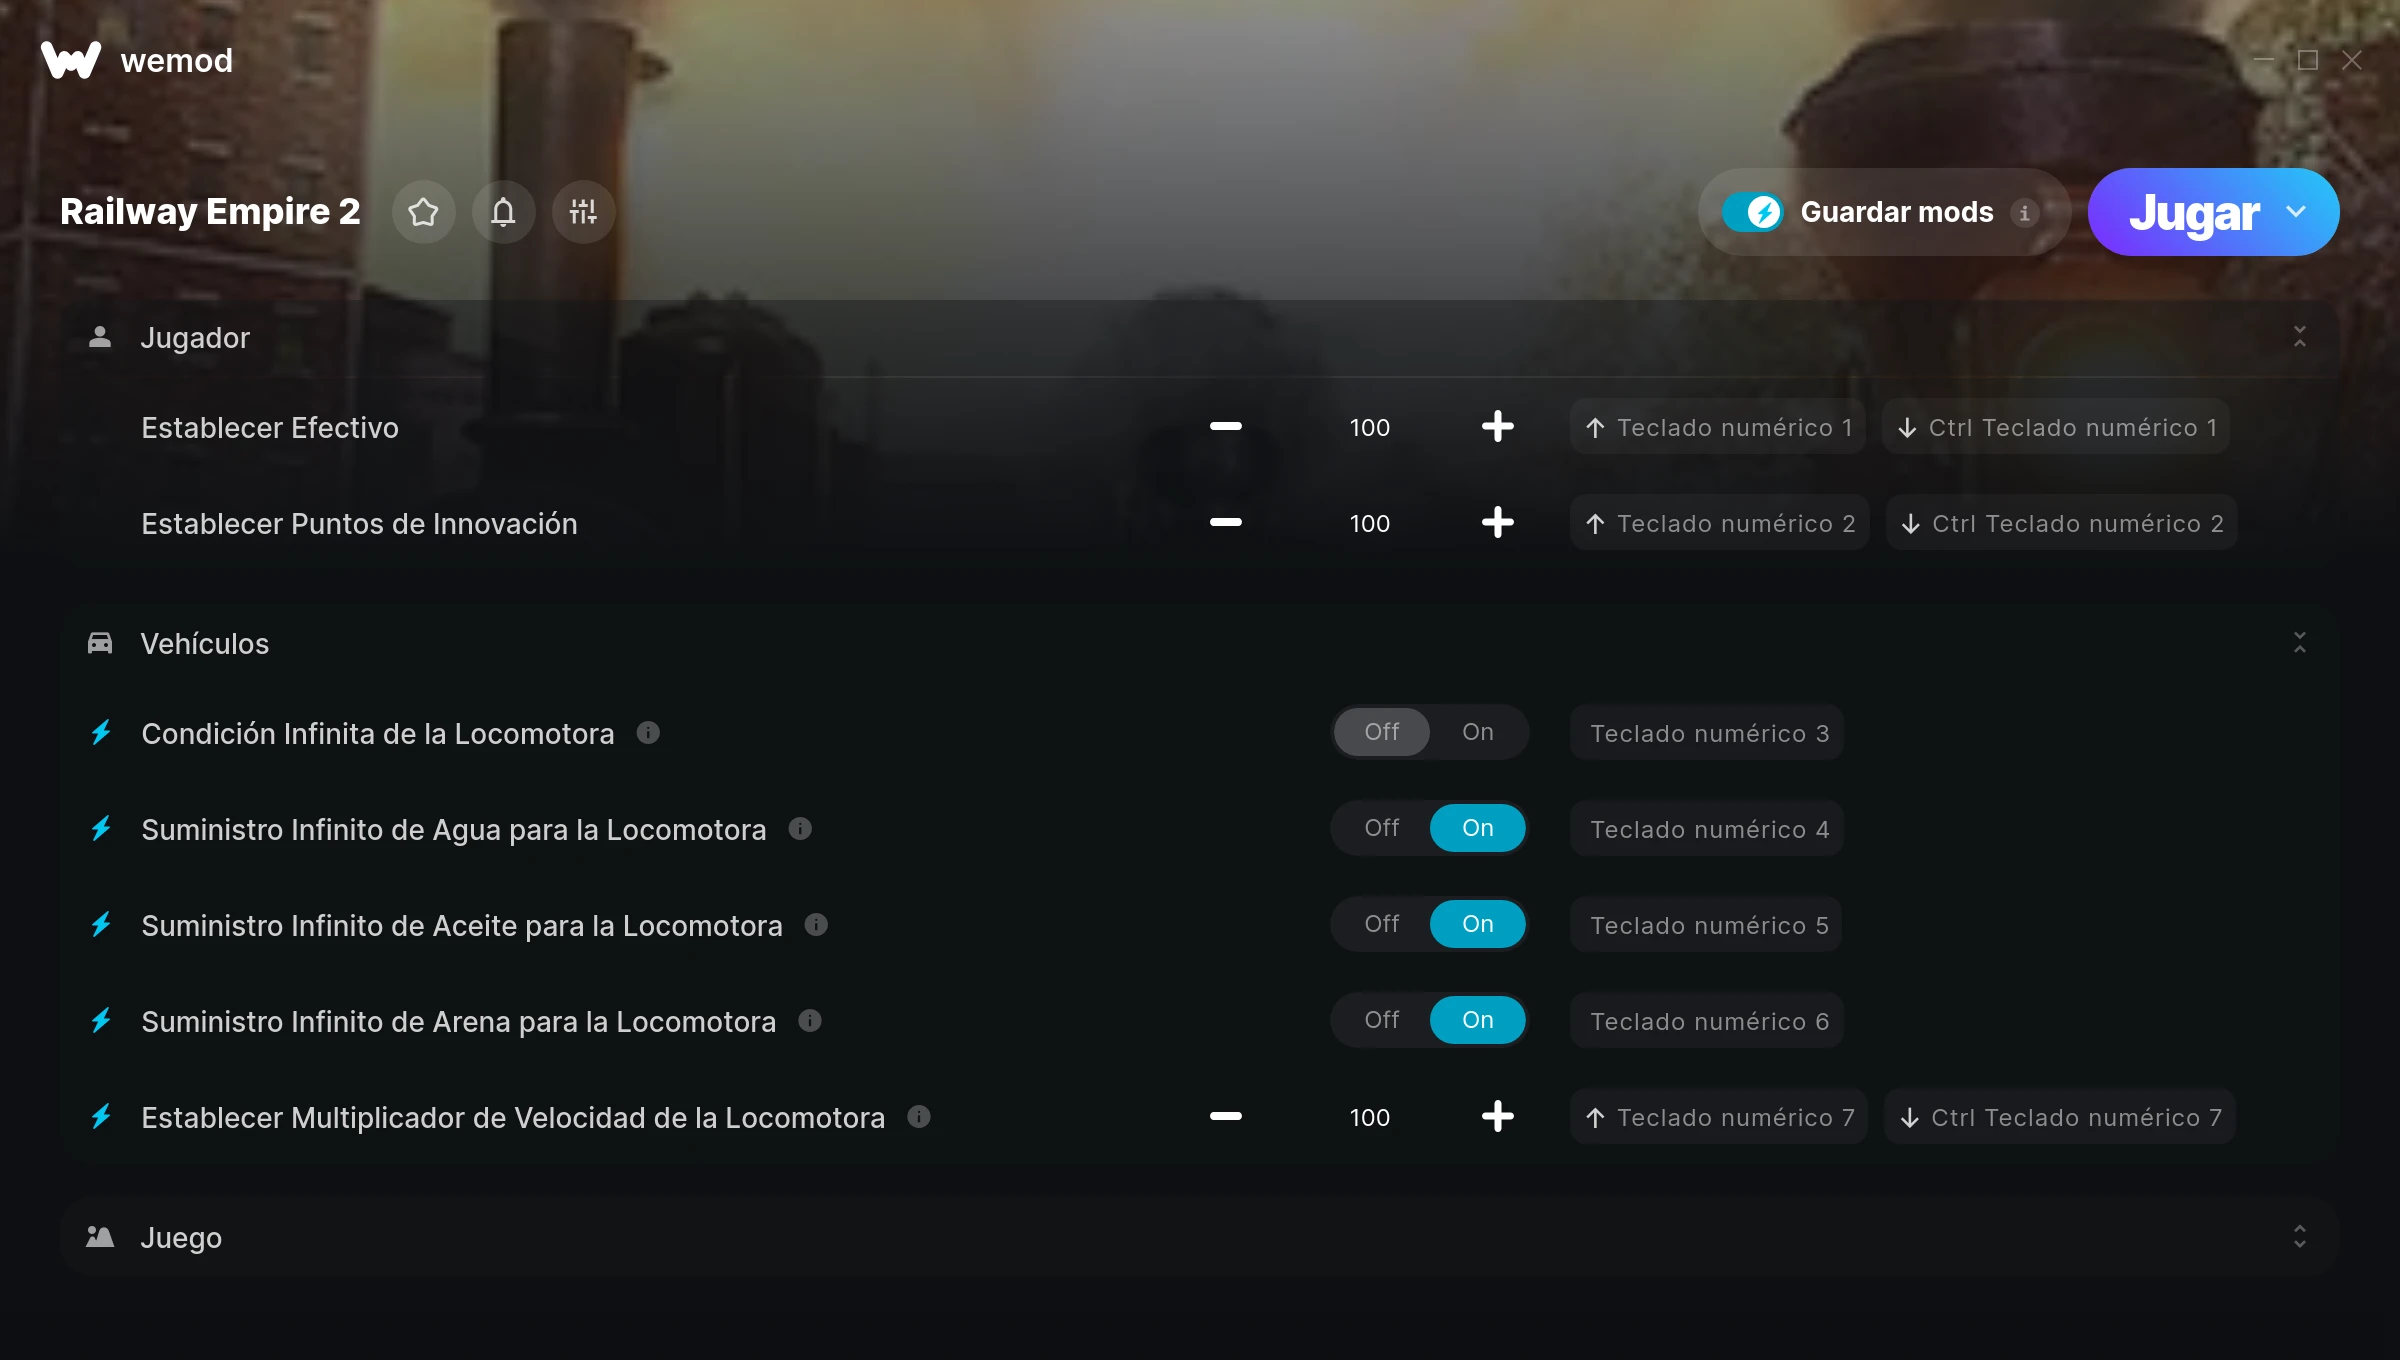This screenshot has height=1360, width=2400.
Task: Turn on Condición Infinita de la Locomotora
Action: 1477,732
